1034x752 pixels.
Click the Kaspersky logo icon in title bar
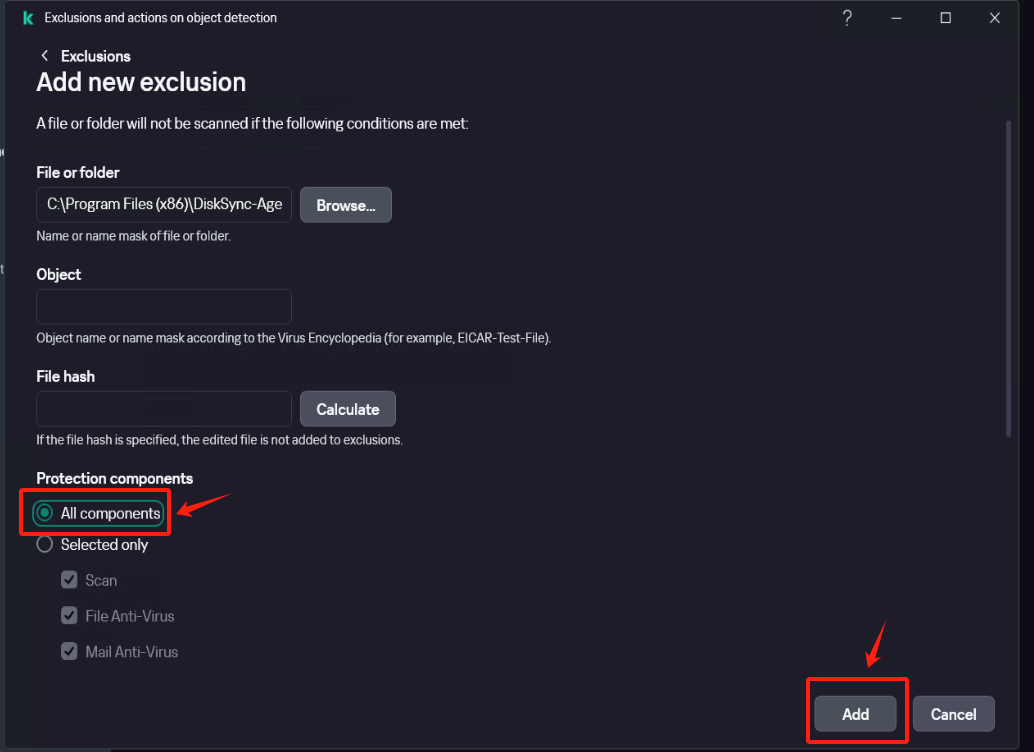click(x=28, y=18)
